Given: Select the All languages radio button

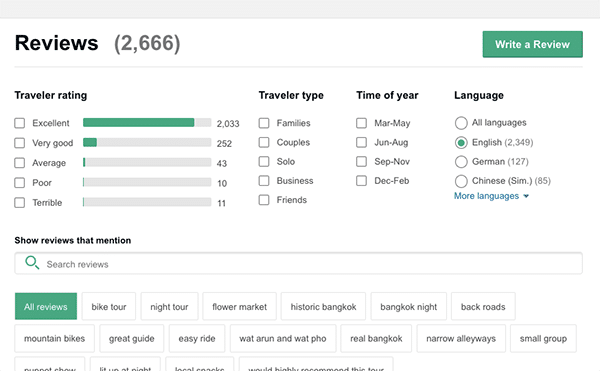Looking at the screenshot, I should pos(461,123).
